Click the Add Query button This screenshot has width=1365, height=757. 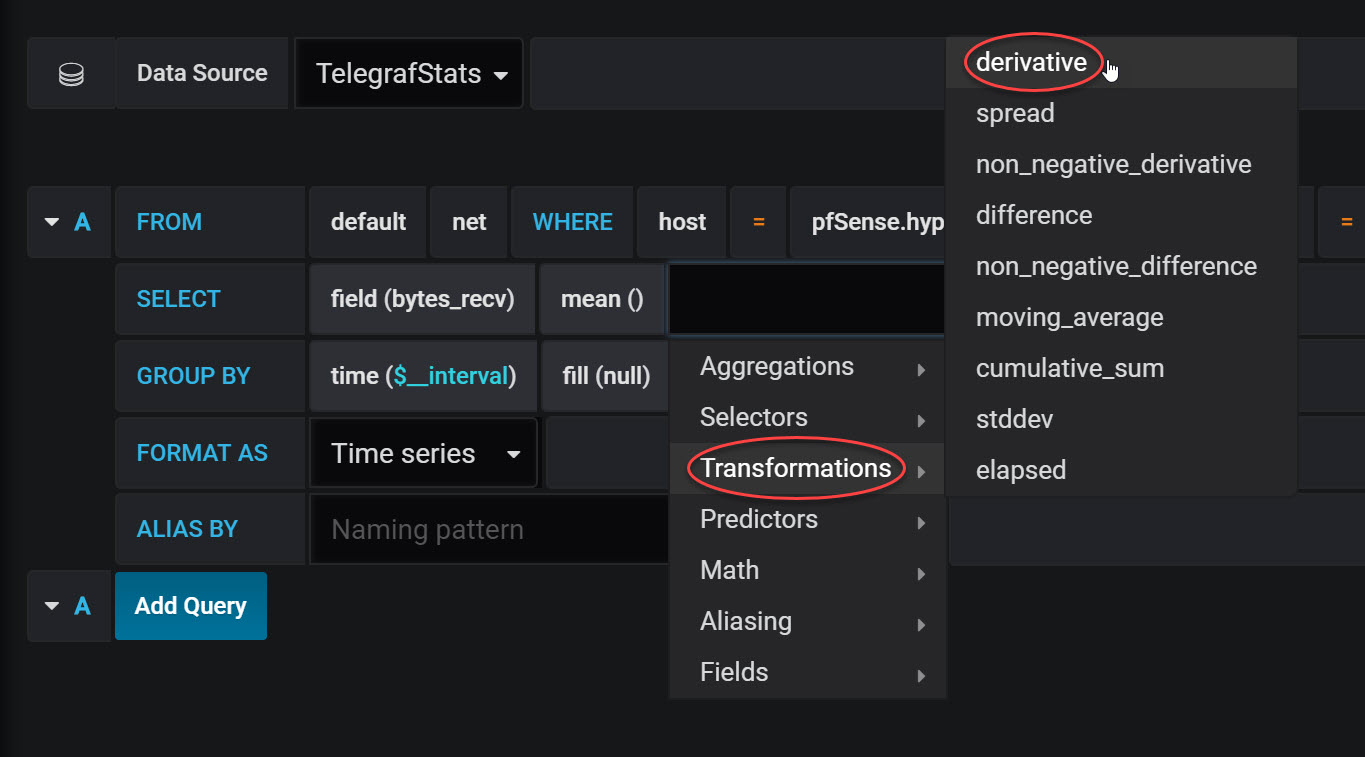pyautogui.click(x=191, y=606)
